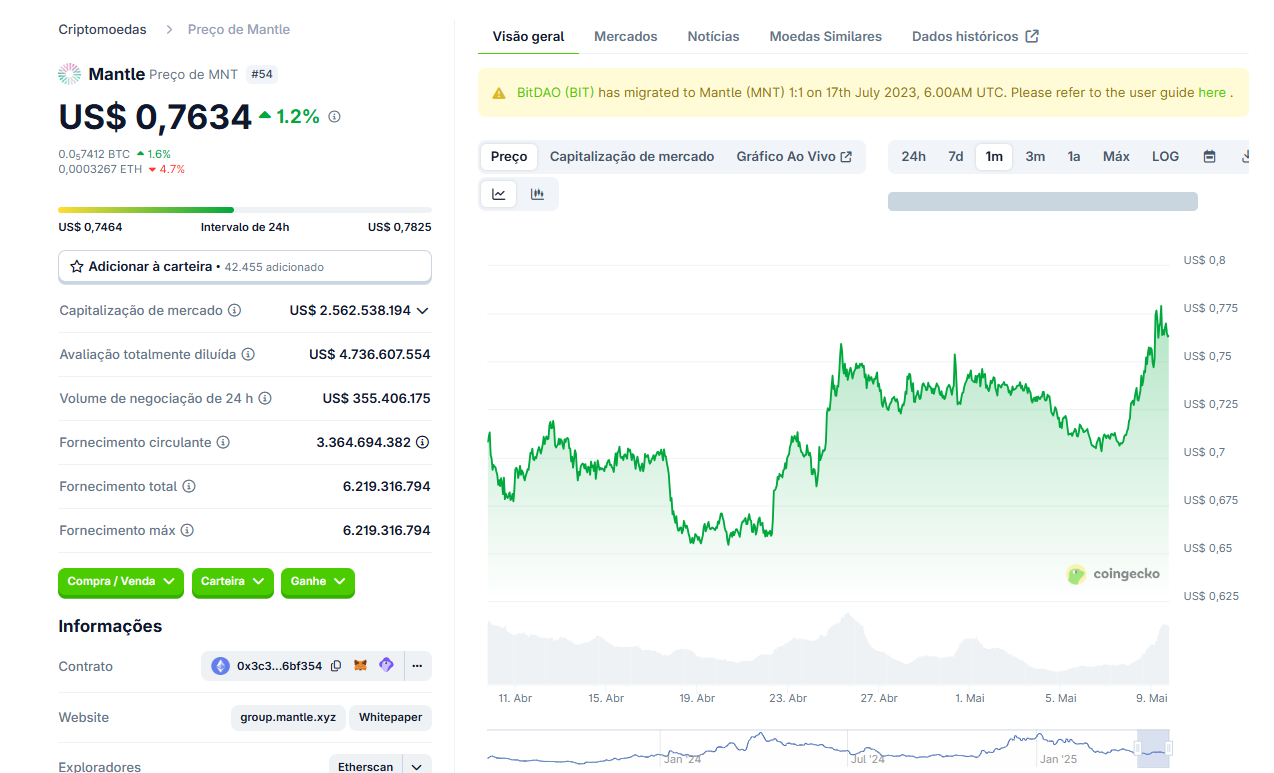The width and height of the screenshot is (1274, 773).
Task: Click the 24h price range progress bar
Action: (x=245, y=210)
